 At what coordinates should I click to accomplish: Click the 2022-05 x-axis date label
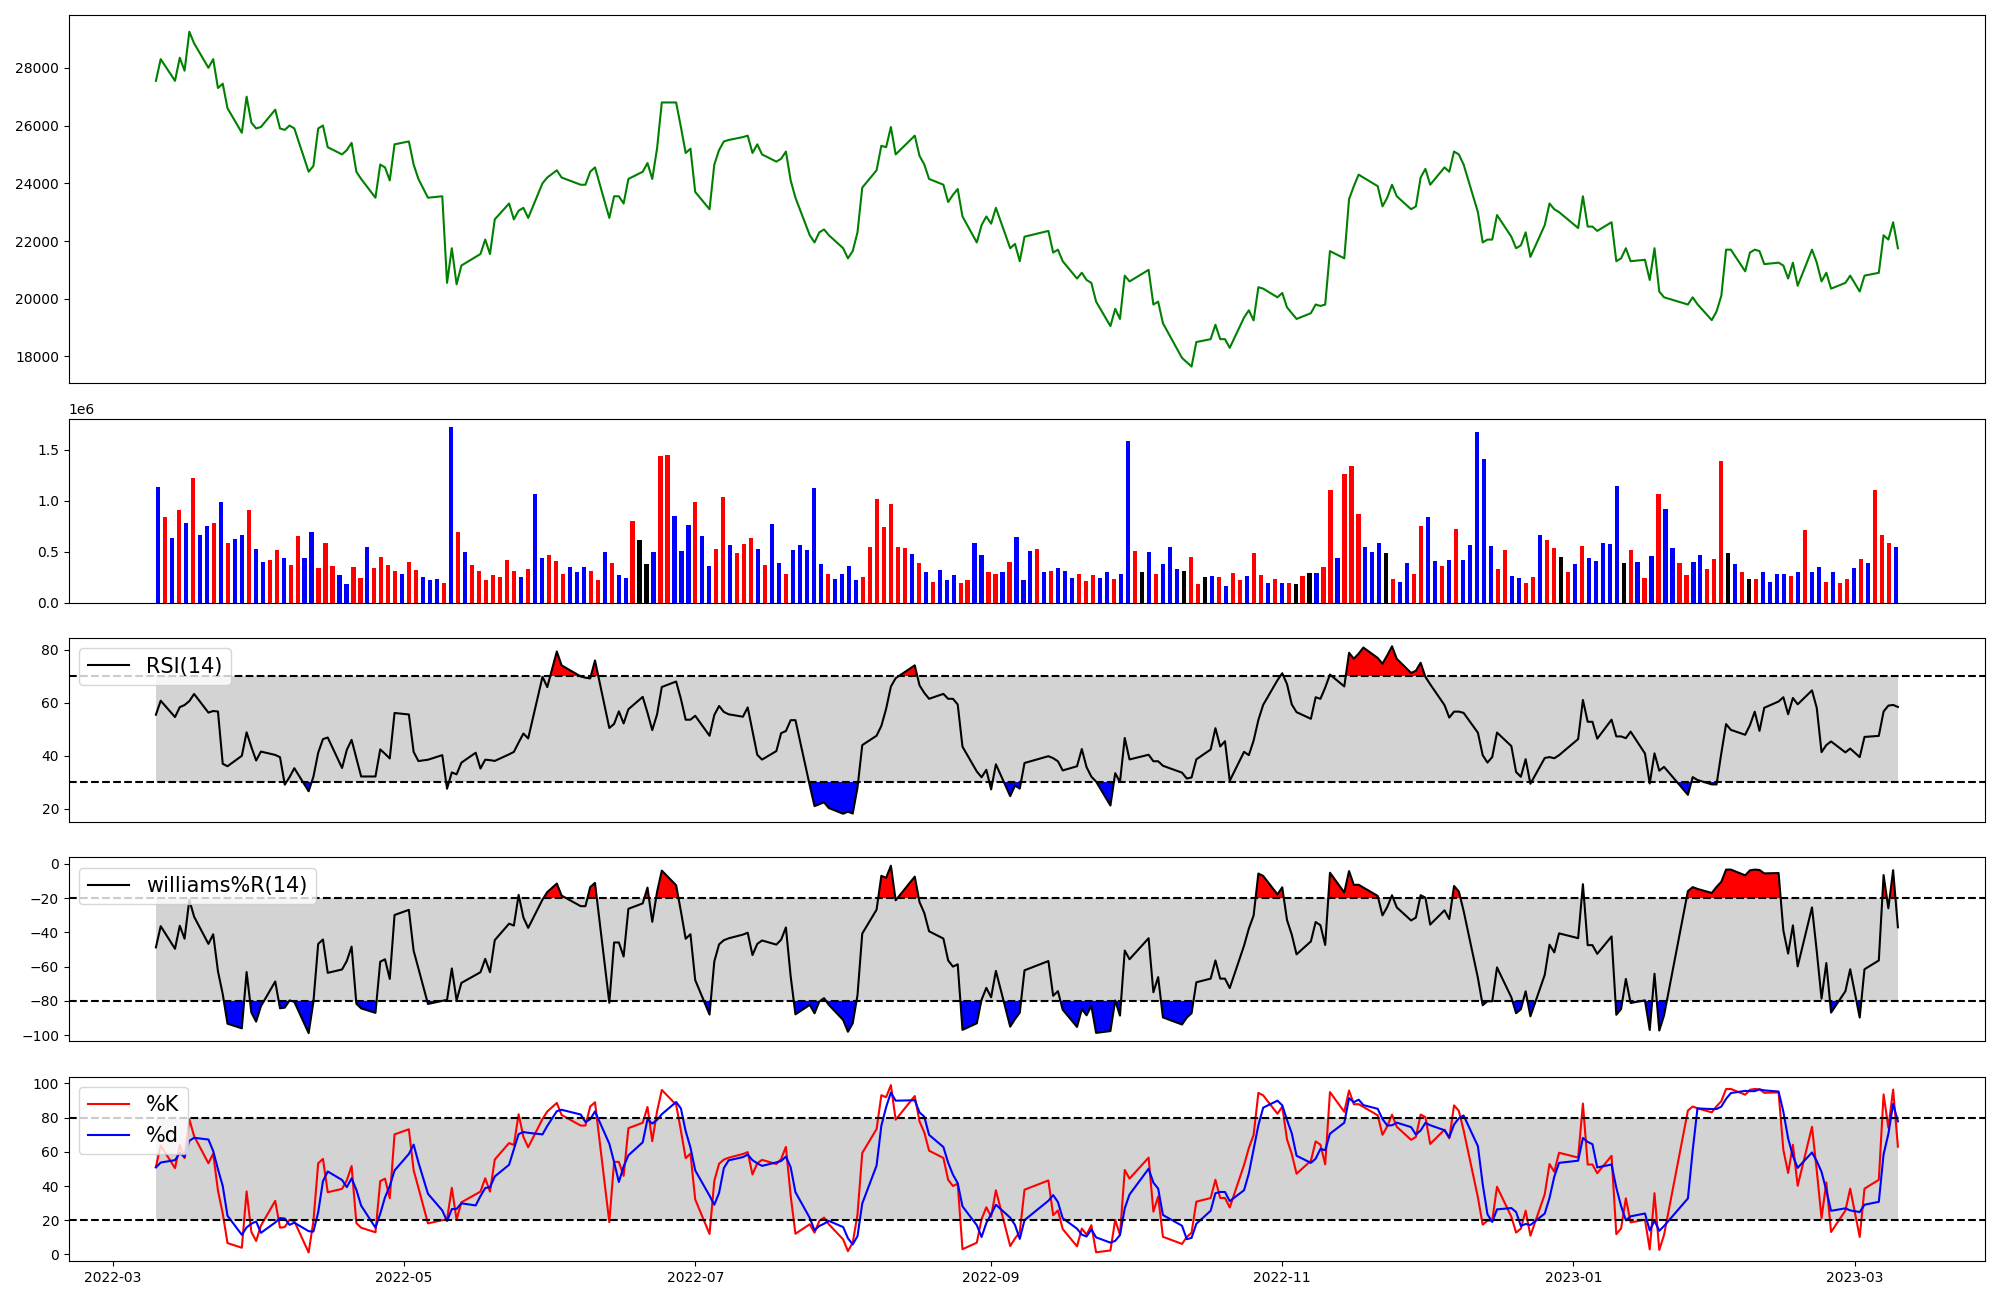coord(404,1277)
